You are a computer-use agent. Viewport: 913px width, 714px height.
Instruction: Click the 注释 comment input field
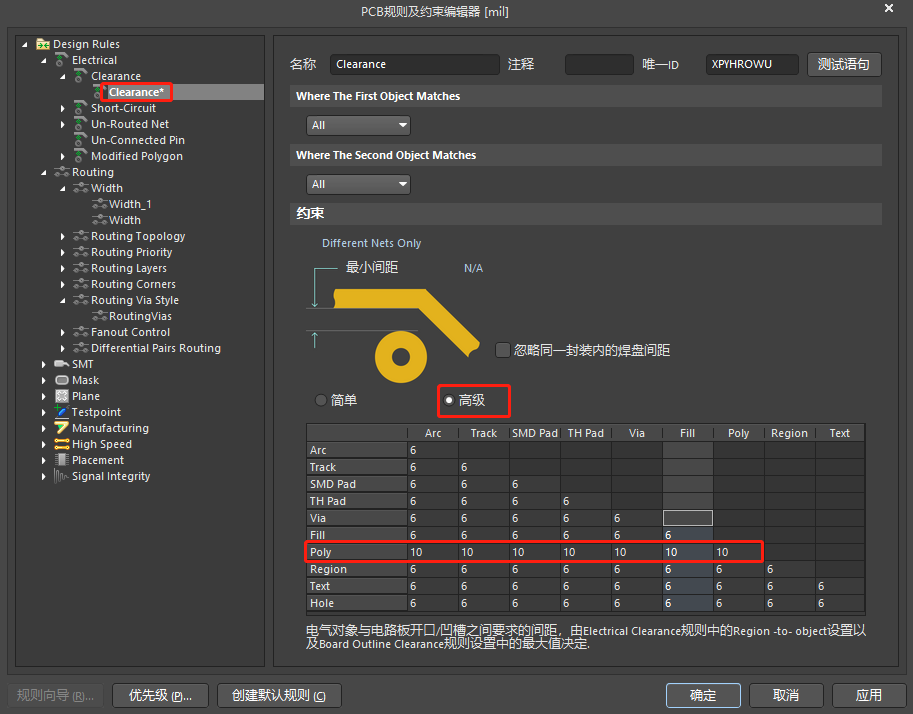coord(599,64)
